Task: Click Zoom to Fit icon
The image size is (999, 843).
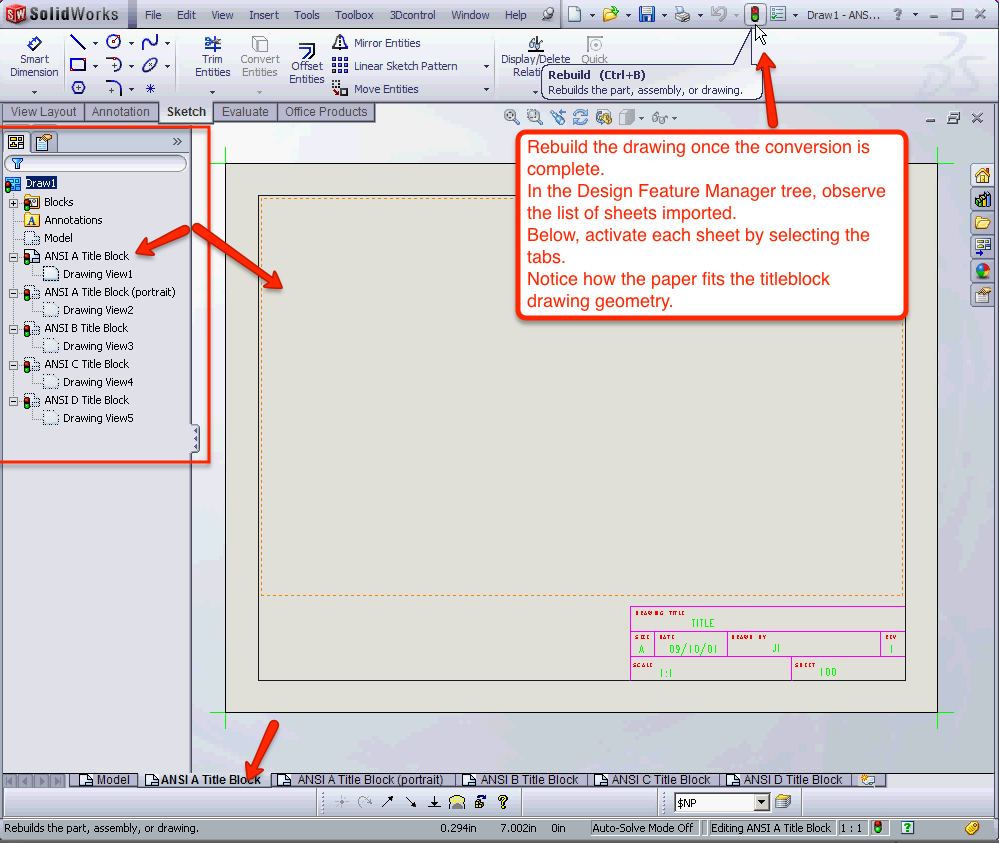Action: 511,117
